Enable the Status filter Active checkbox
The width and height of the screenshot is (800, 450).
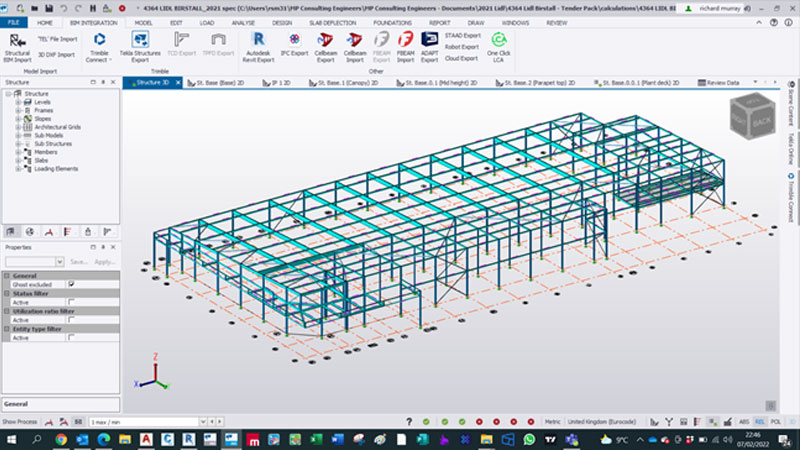(71, 301)
